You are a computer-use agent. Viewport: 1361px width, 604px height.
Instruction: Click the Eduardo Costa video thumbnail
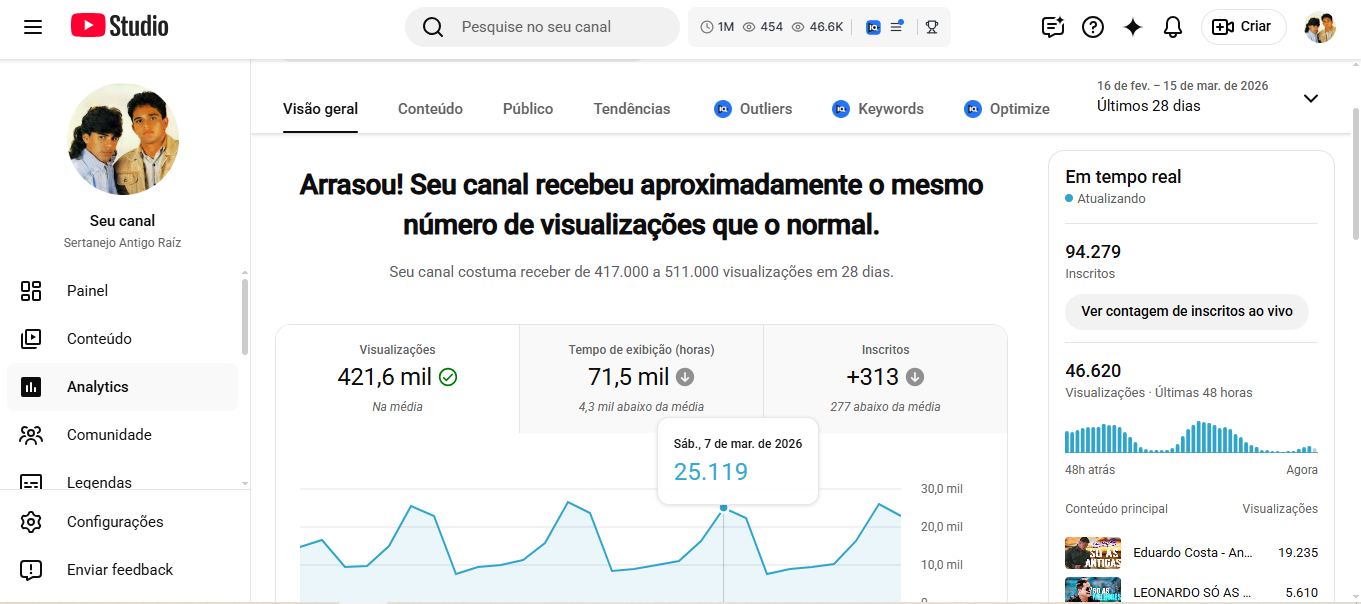point(1092,553)
